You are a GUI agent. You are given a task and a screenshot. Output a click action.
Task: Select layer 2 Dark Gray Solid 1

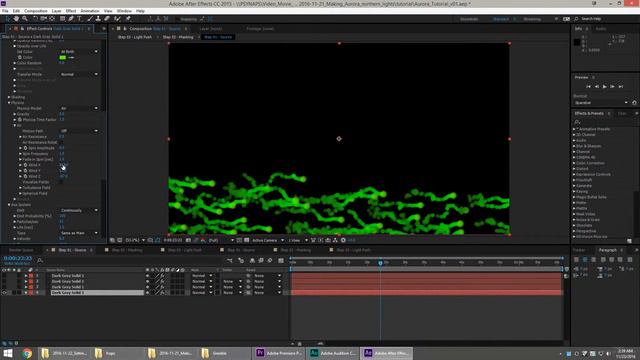(68, 281)
